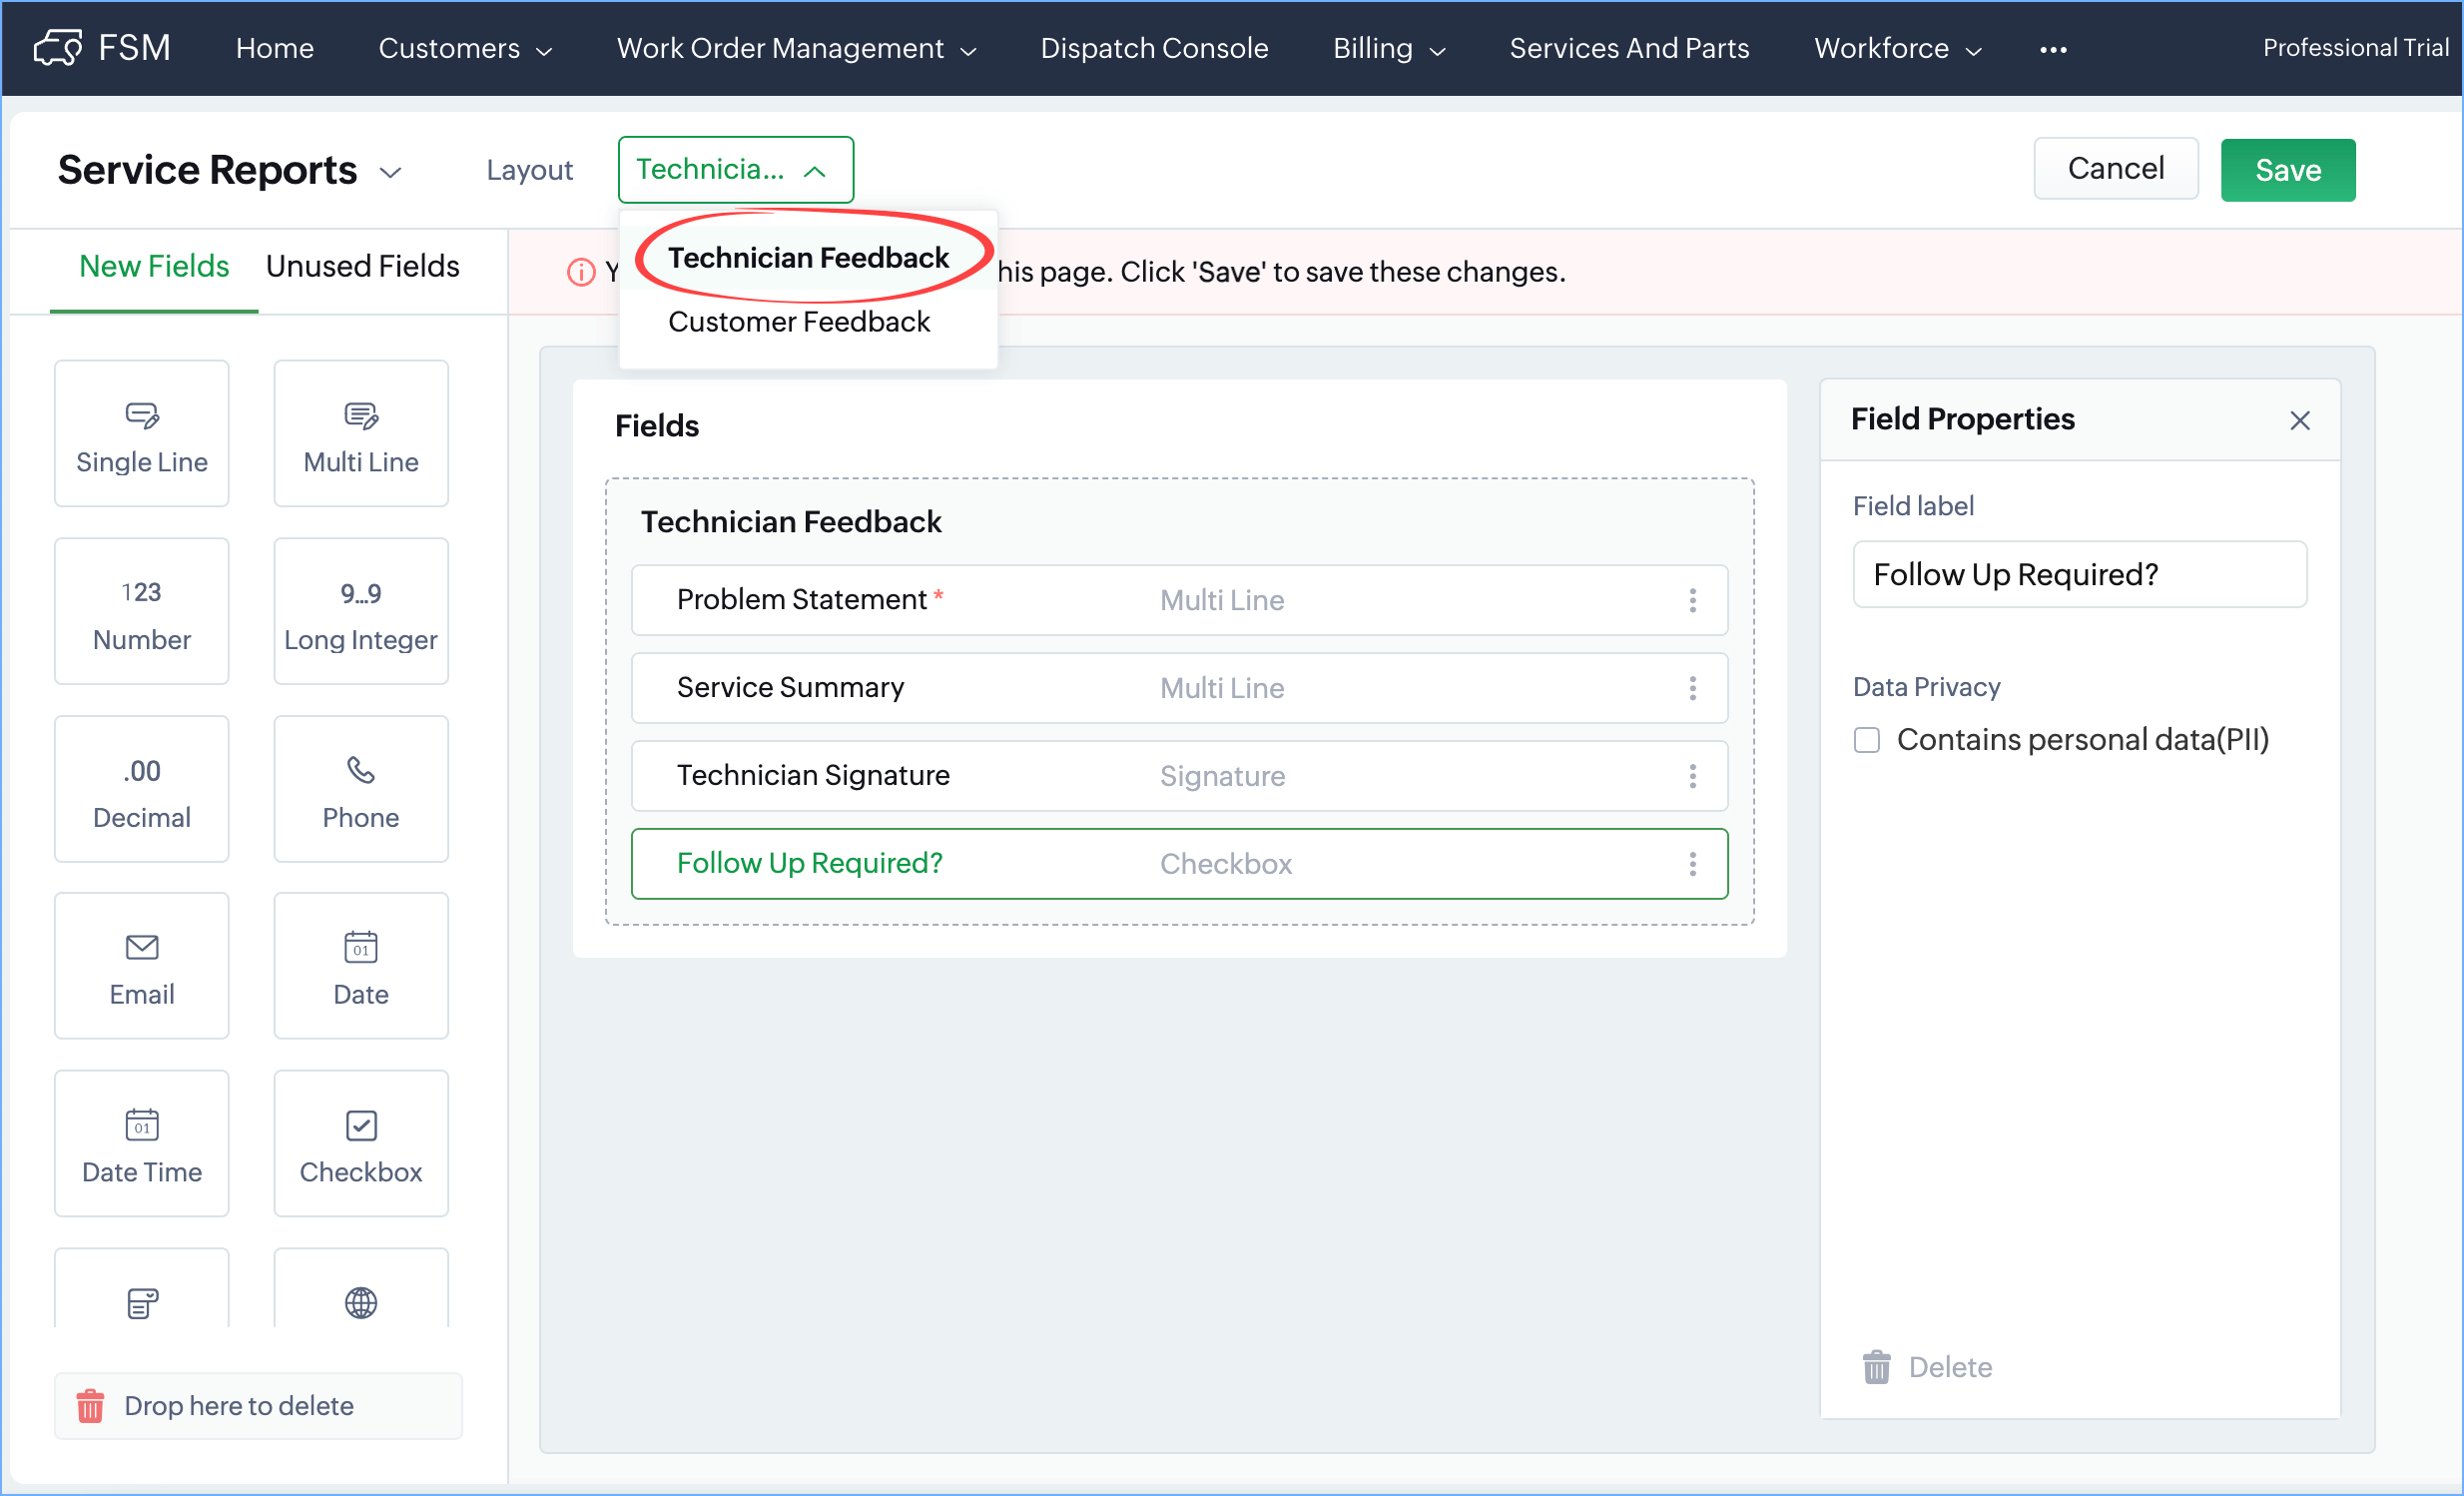Choose the Phone field icon
Viewport: 2464px width, 1496px height.
pos(360,770)
